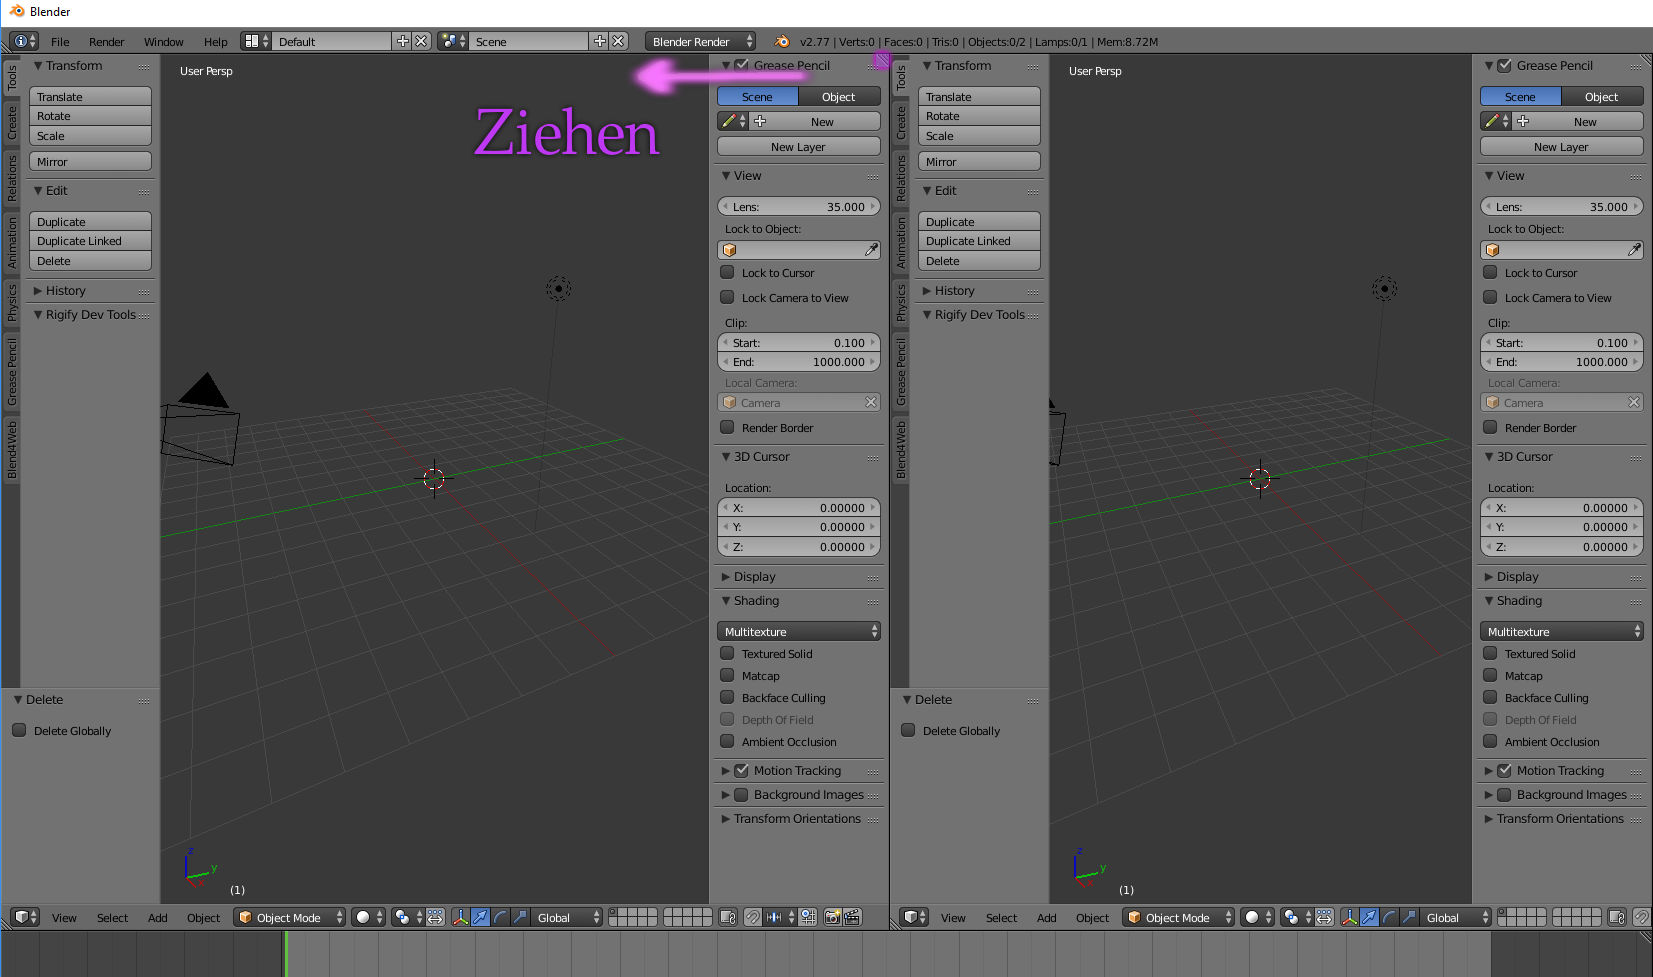Click Mirror in the left tool shelf
The image size is (1653, 977).
90,161
